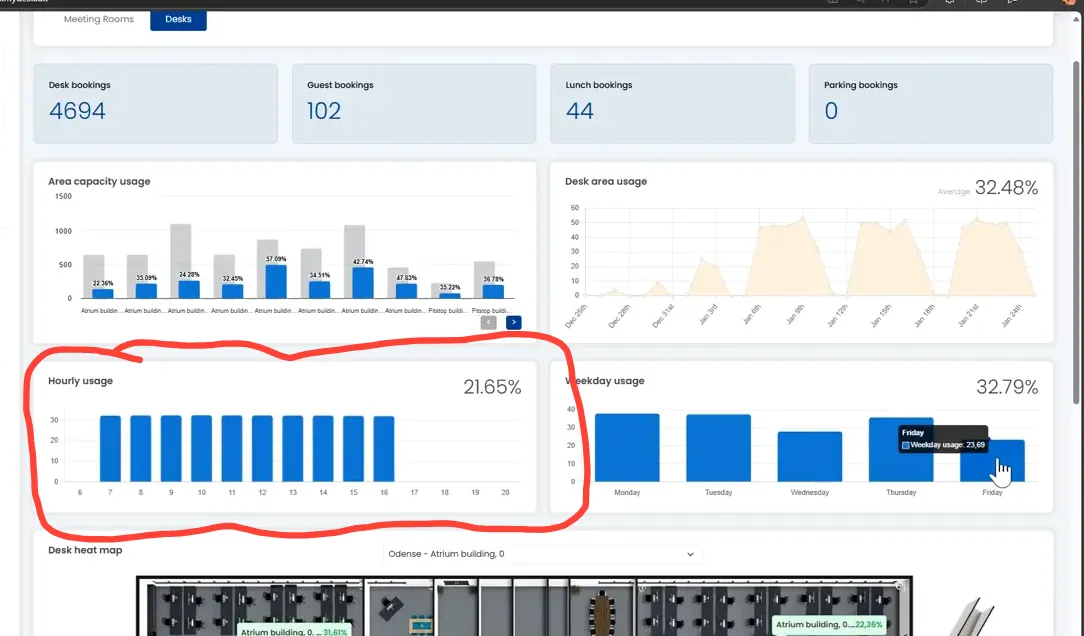Screen dimensions: 1084x636
Task: Click the hour 12 hourly usage bar
Action: [x=263, y=448]
